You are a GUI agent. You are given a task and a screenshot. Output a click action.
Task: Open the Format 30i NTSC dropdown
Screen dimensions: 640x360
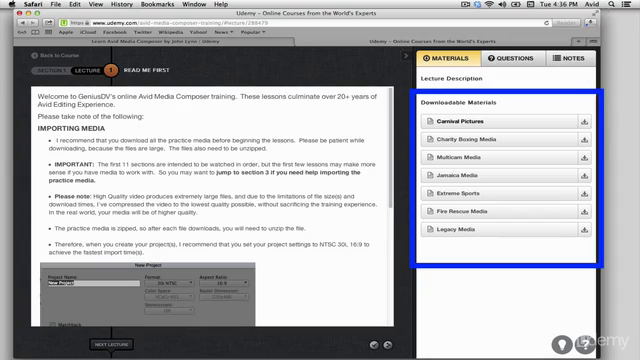tap(169, 283)
